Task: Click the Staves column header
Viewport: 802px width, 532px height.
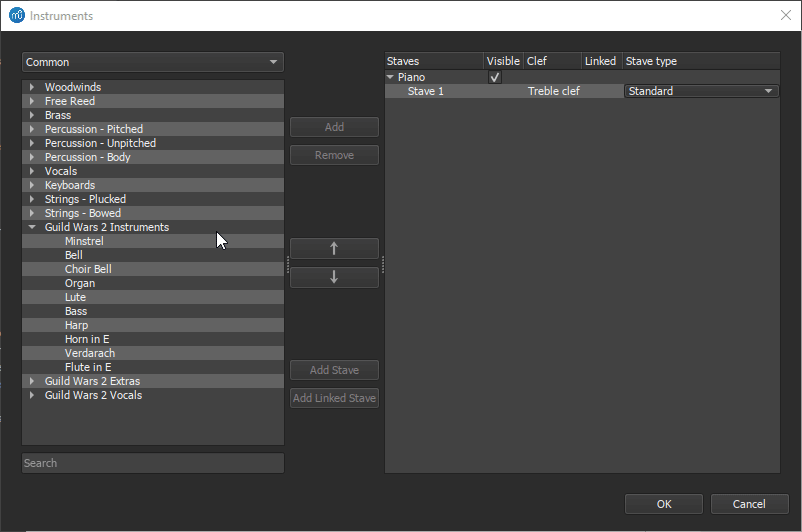Action: 434,61
